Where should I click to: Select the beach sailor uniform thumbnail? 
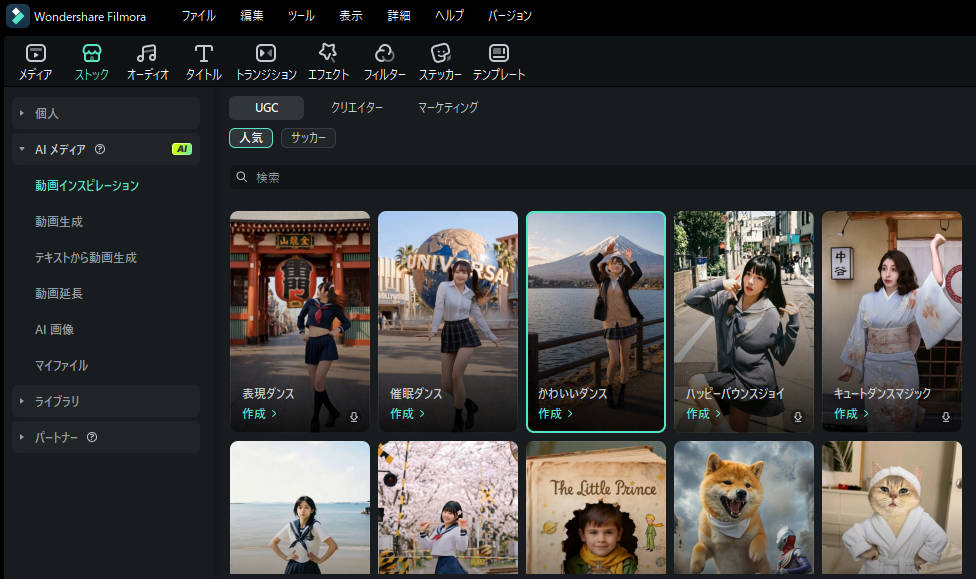coord(300,507)
